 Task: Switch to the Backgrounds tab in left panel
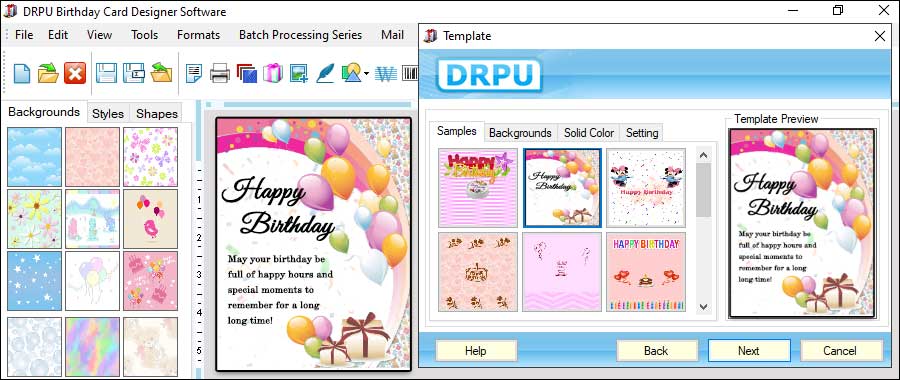[x=44, y=112]
